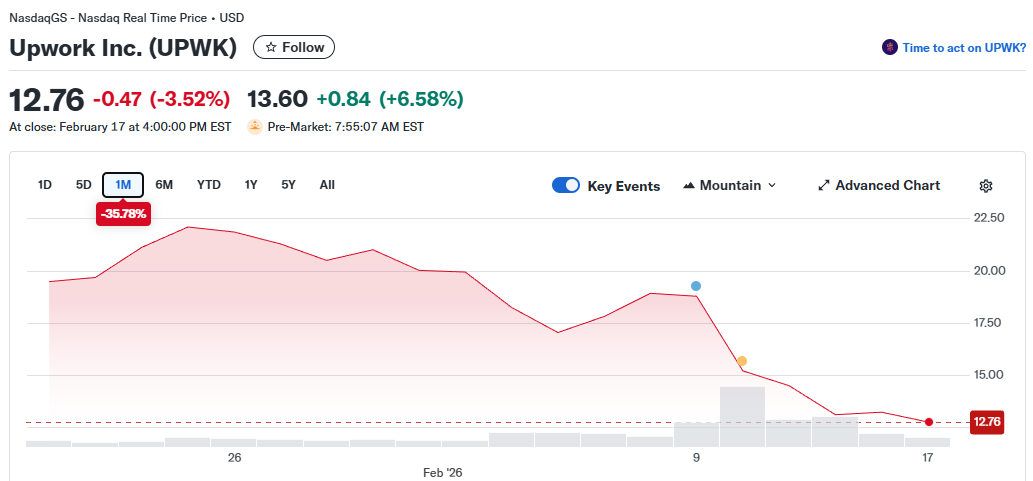This screenshot has height=481, width=1033.
Task: Click the star icon in Follow button
Action: [x=271, y=48]
